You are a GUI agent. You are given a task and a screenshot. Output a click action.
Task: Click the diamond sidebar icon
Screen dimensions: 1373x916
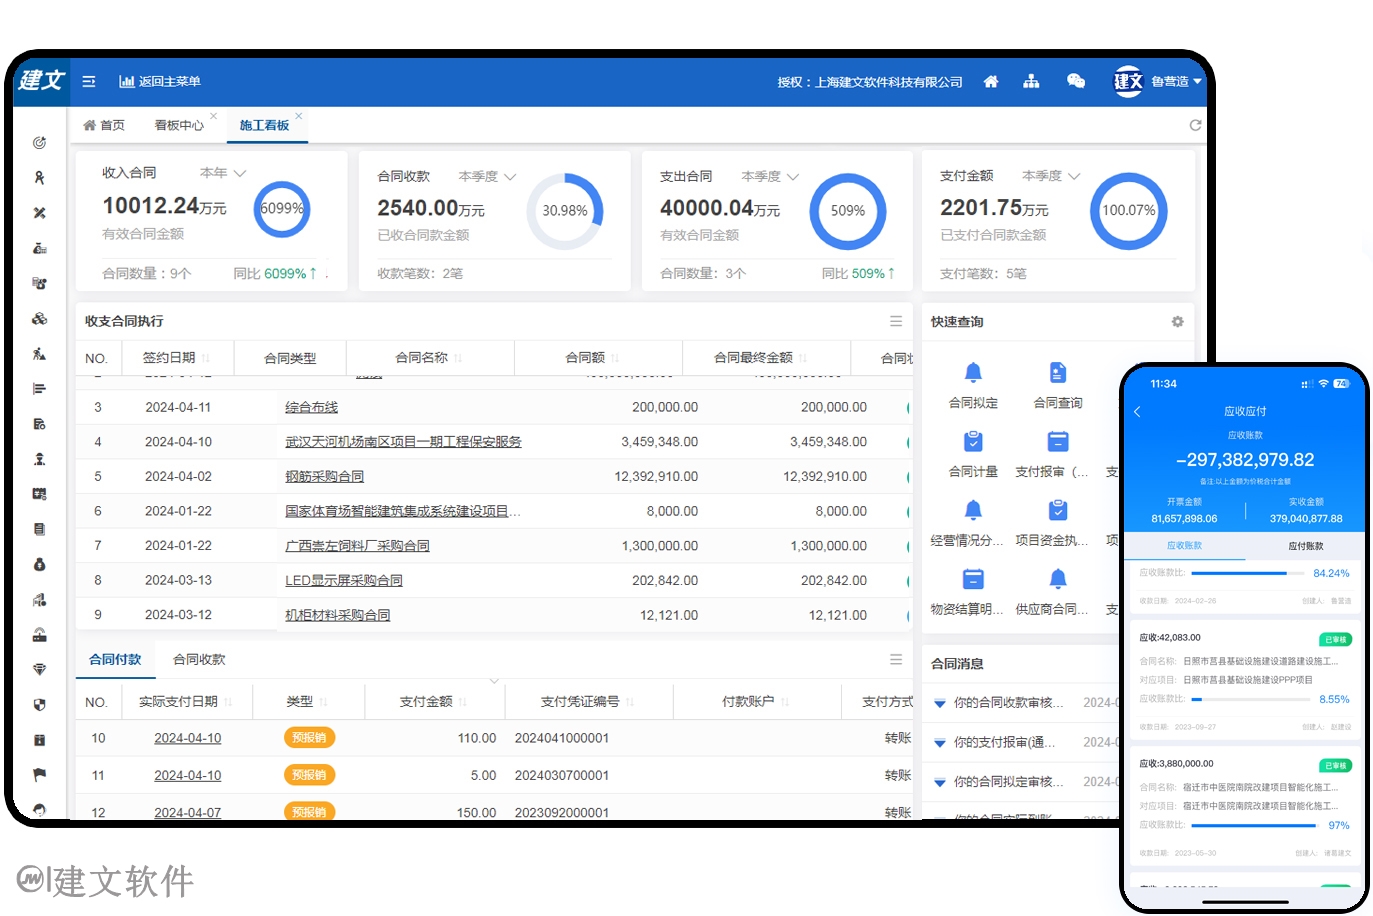pos(39,670)
